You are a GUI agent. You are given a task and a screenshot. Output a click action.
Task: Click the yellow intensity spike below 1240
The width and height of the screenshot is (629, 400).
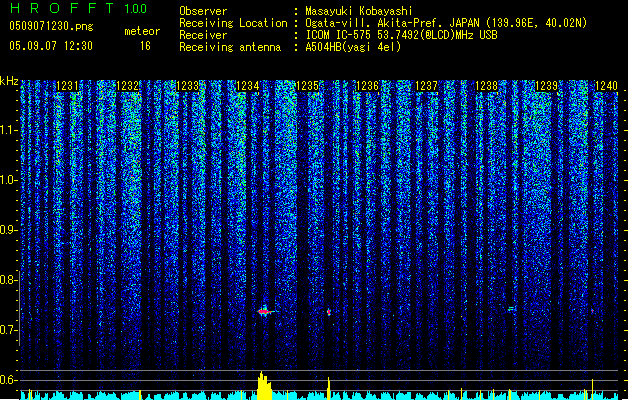(592, 389)
